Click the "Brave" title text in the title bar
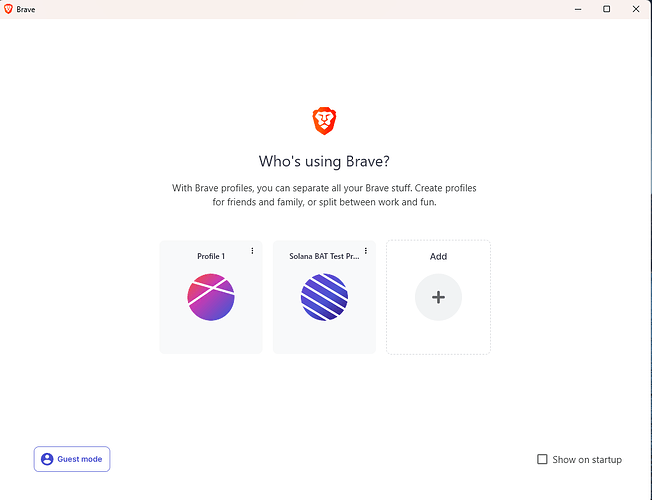This screenshot has width=652, height=500. point(26,9)
